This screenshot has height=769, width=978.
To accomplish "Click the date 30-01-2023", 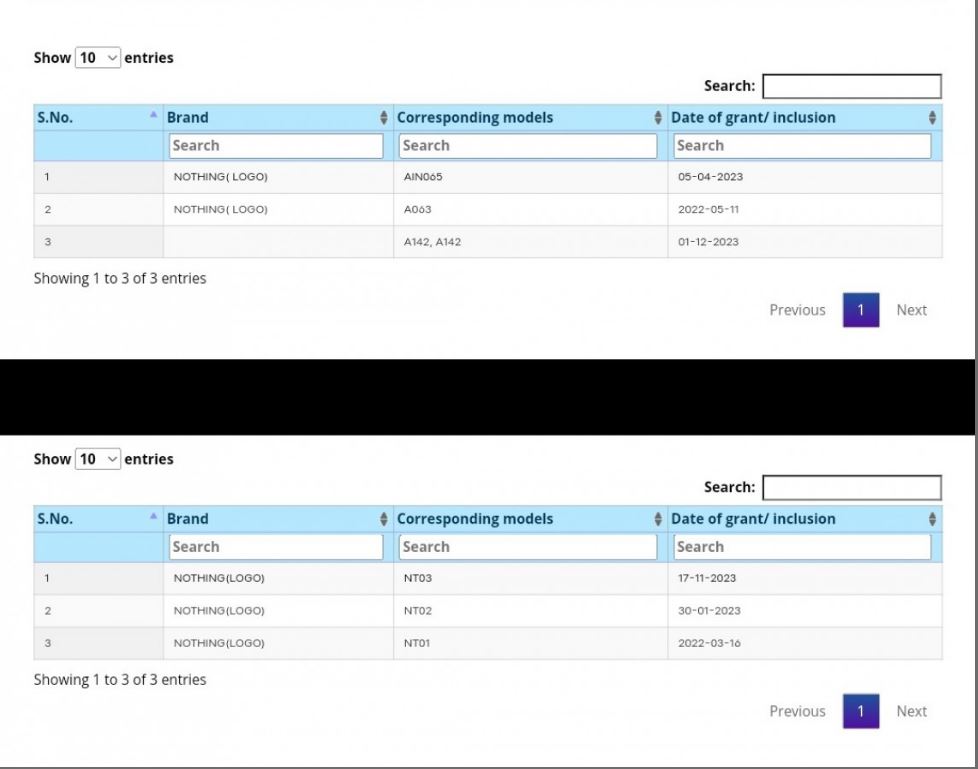I will pos(709,611).
